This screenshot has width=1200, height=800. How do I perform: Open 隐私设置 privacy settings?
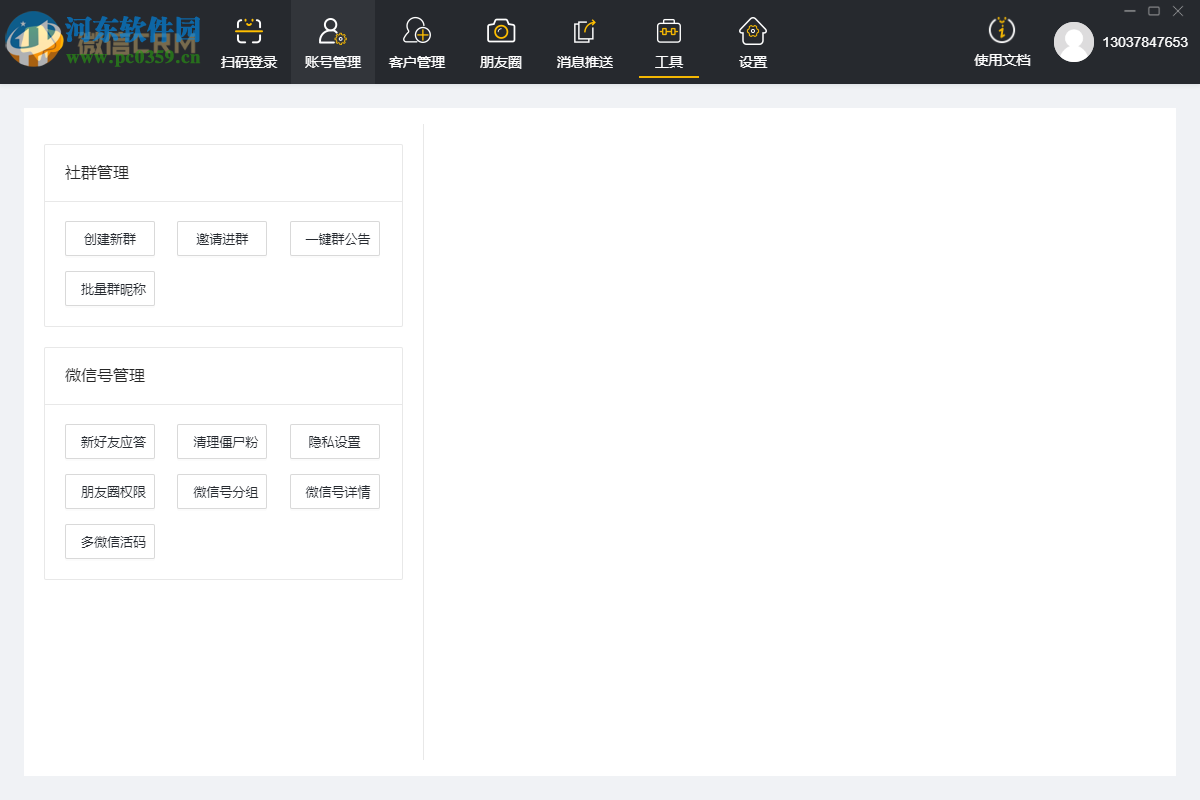334,441
